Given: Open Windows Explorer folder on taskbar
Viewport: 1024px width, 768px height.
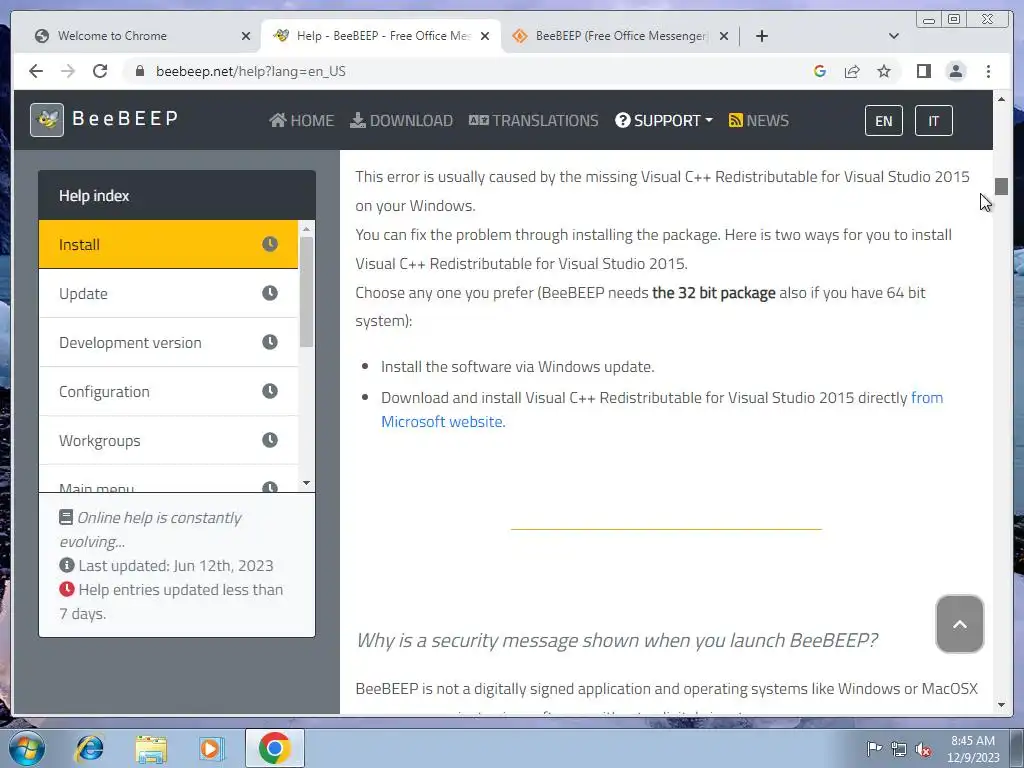Looking at the screenshot, I should 151,748.
